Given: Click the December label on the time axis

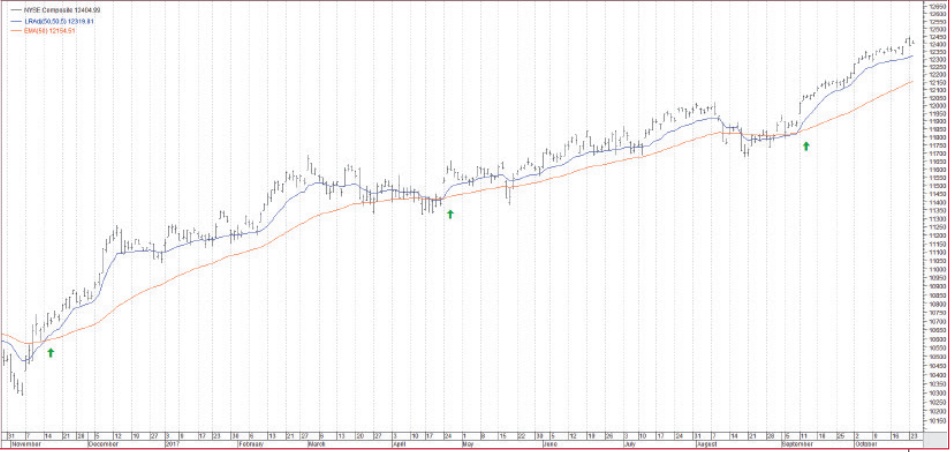Looking at the screenshot, I should (x=102, y=442).
